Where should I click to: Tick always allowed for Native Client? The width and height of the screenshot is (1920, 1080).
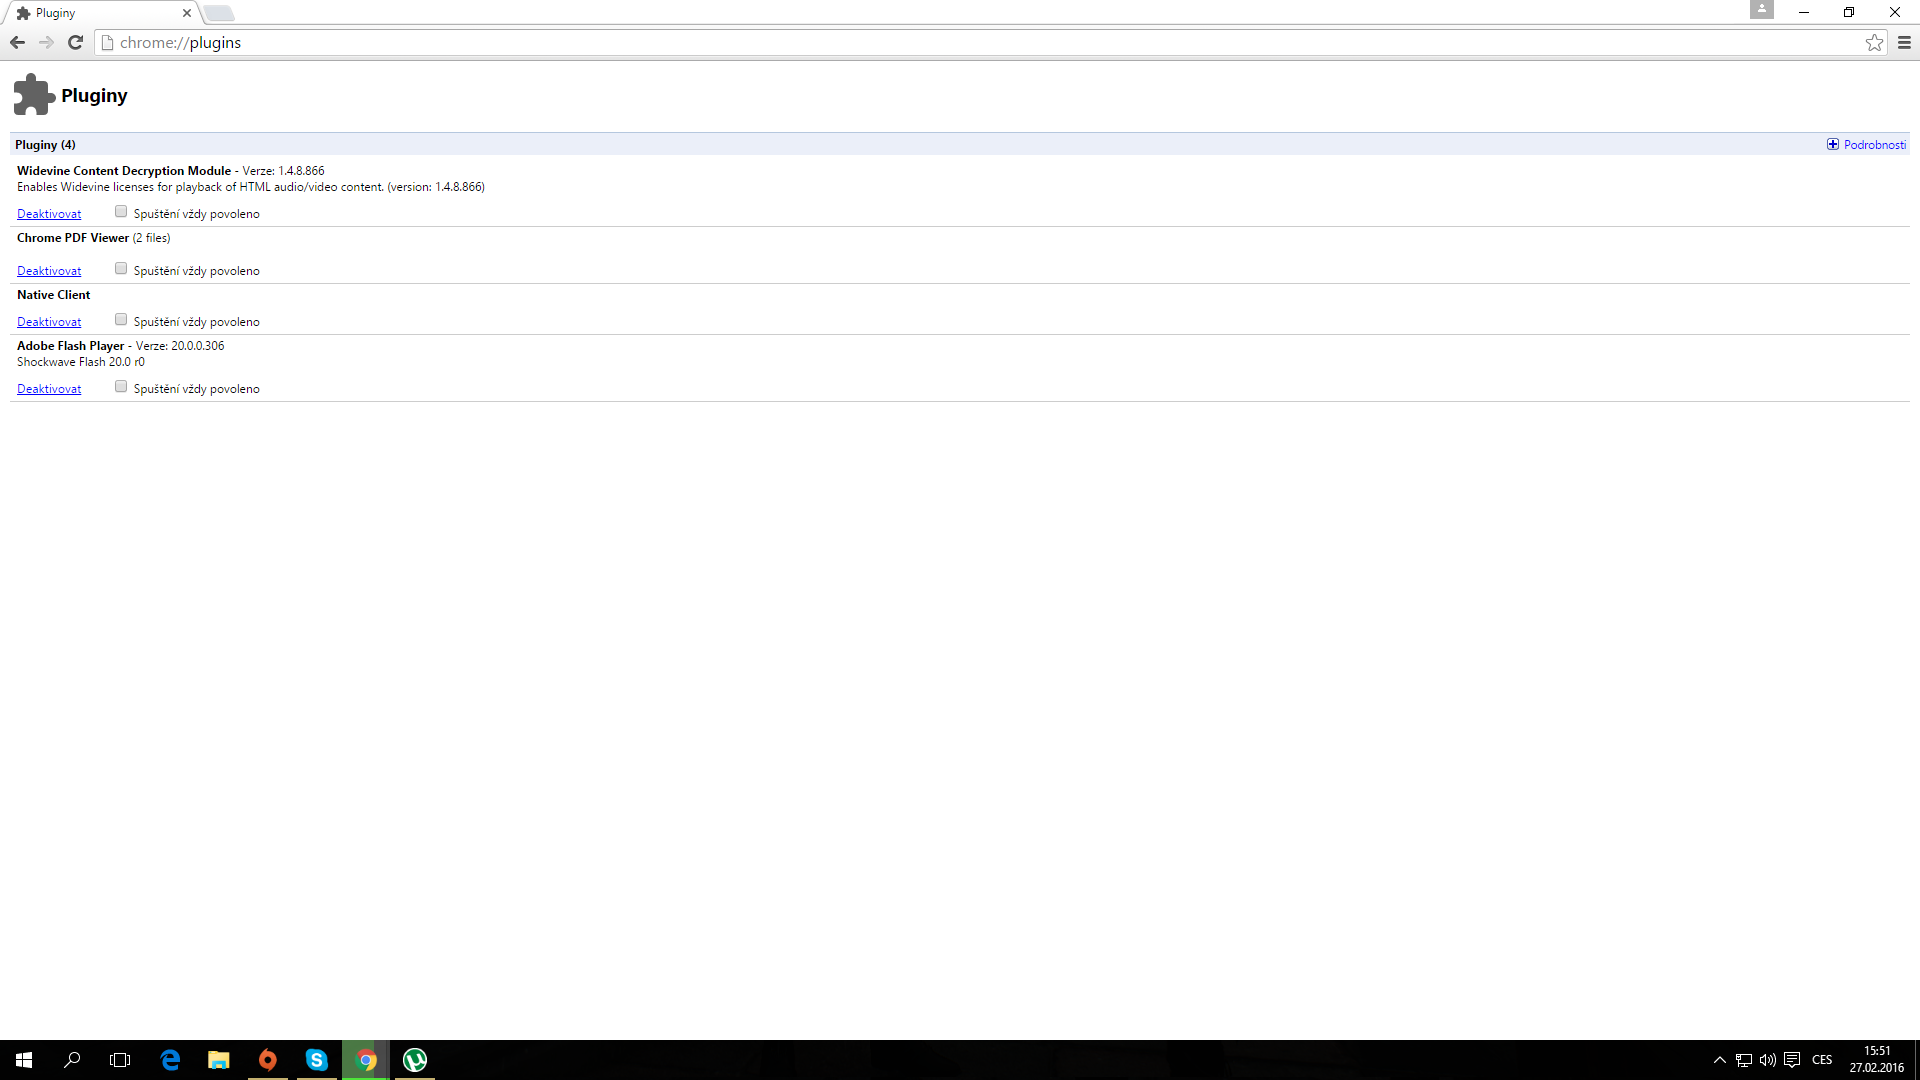point(121,320)
